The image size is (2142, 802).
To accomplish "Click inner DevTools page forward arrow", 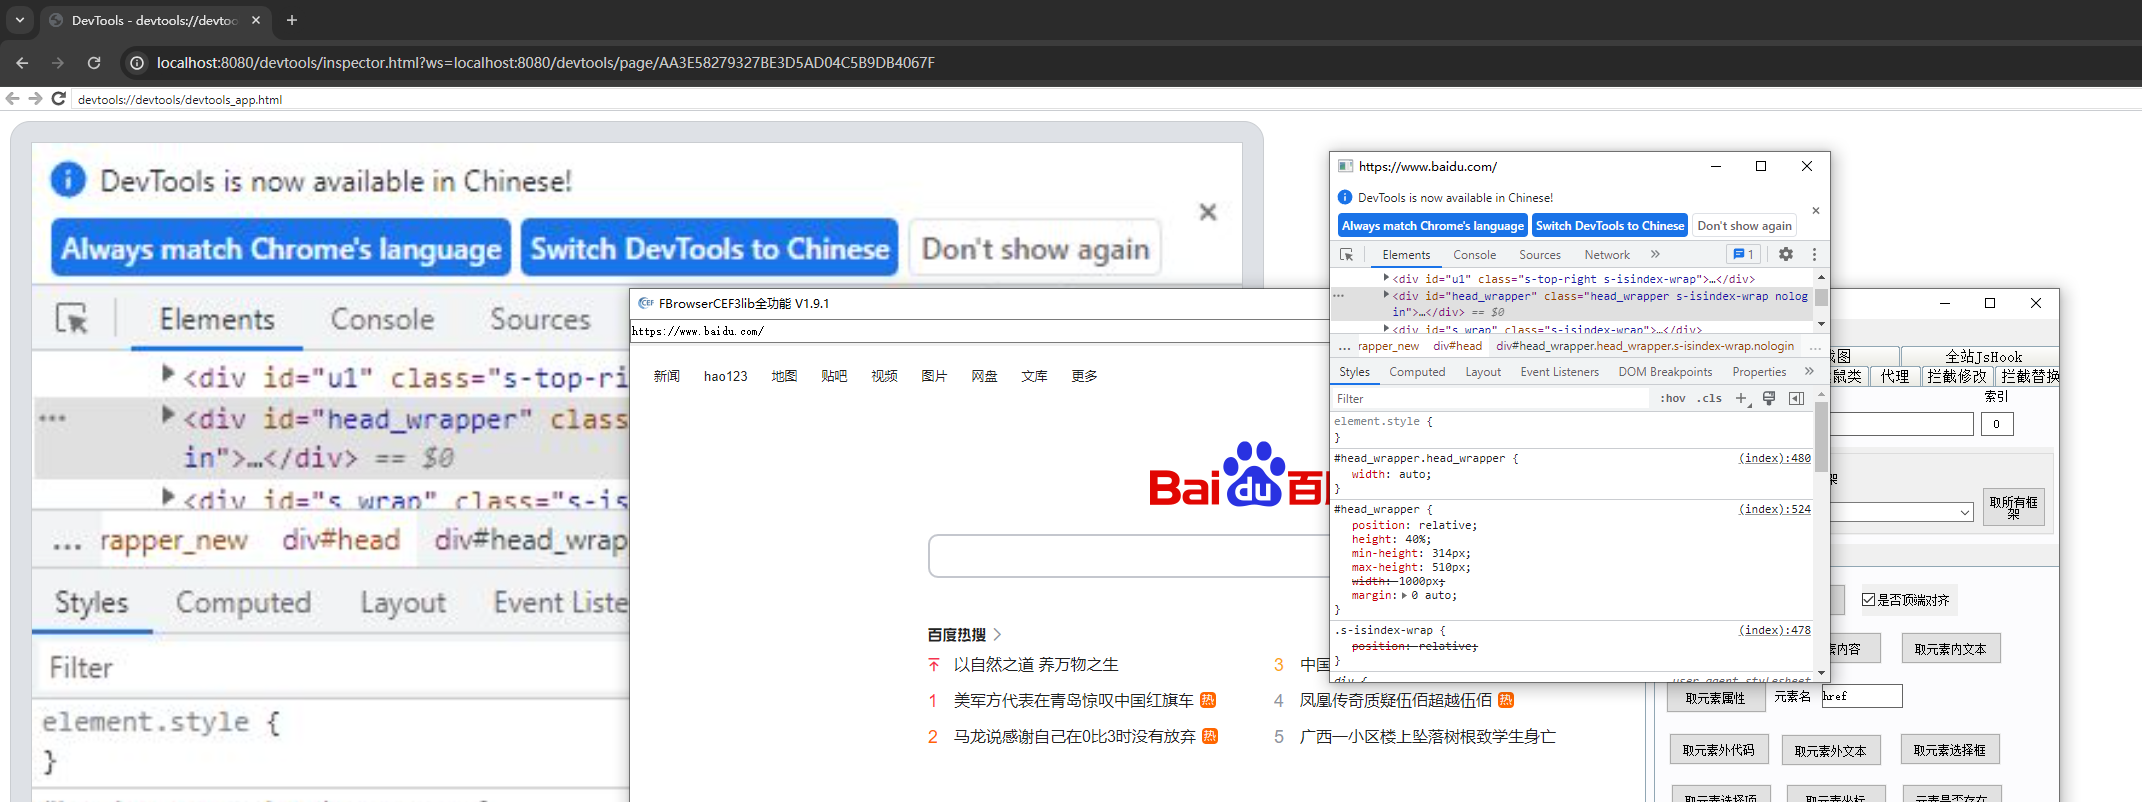I will (35, 99).
